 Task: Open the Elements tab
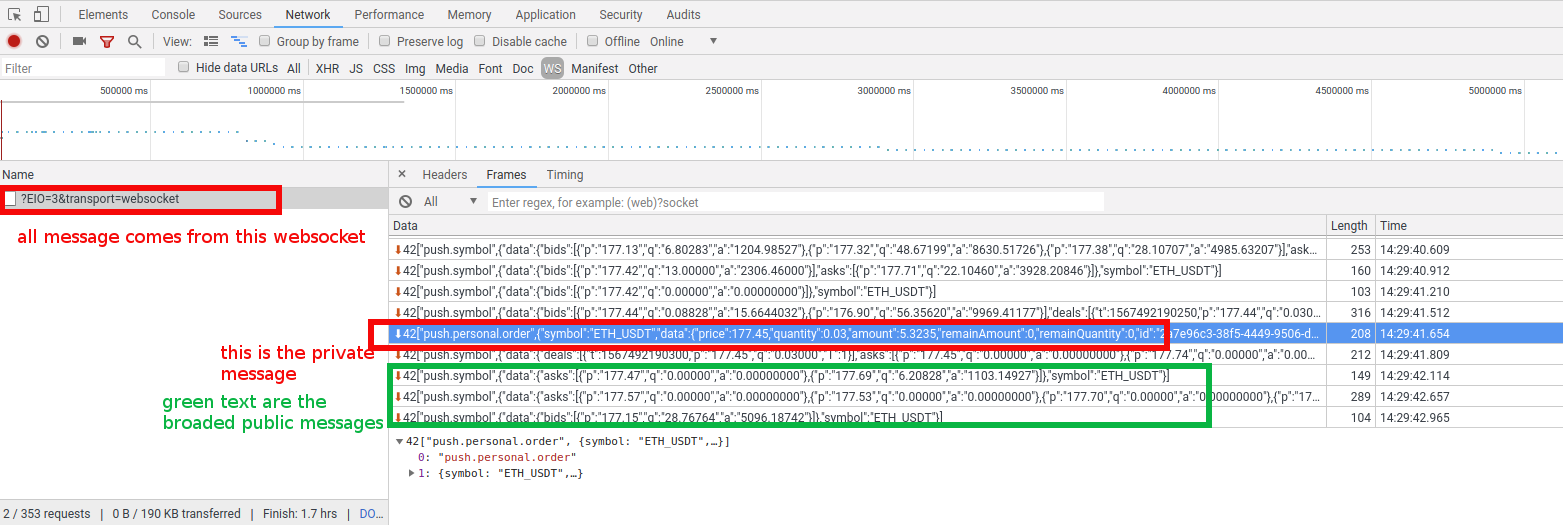(103, 14)
